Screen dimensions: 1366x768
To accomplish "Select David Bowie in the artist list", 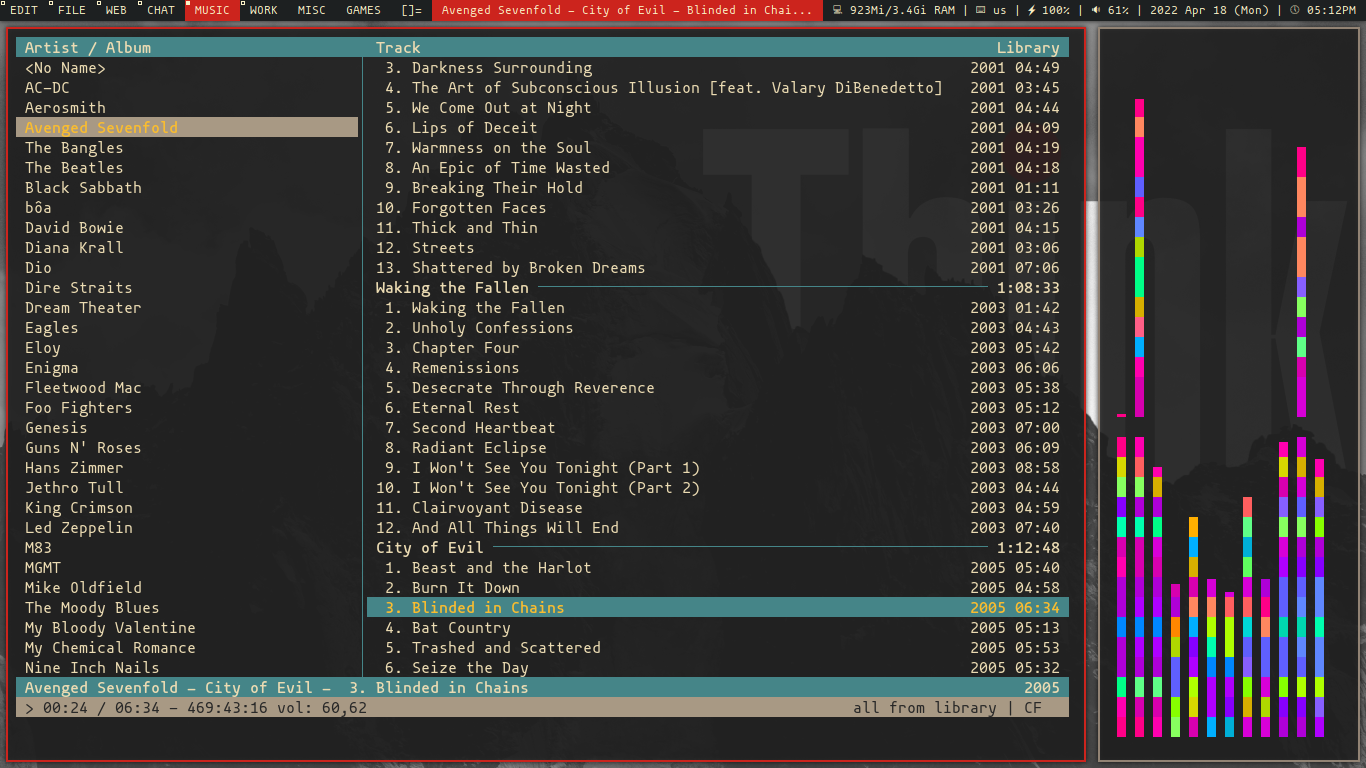I will click(x=187, y=228).
